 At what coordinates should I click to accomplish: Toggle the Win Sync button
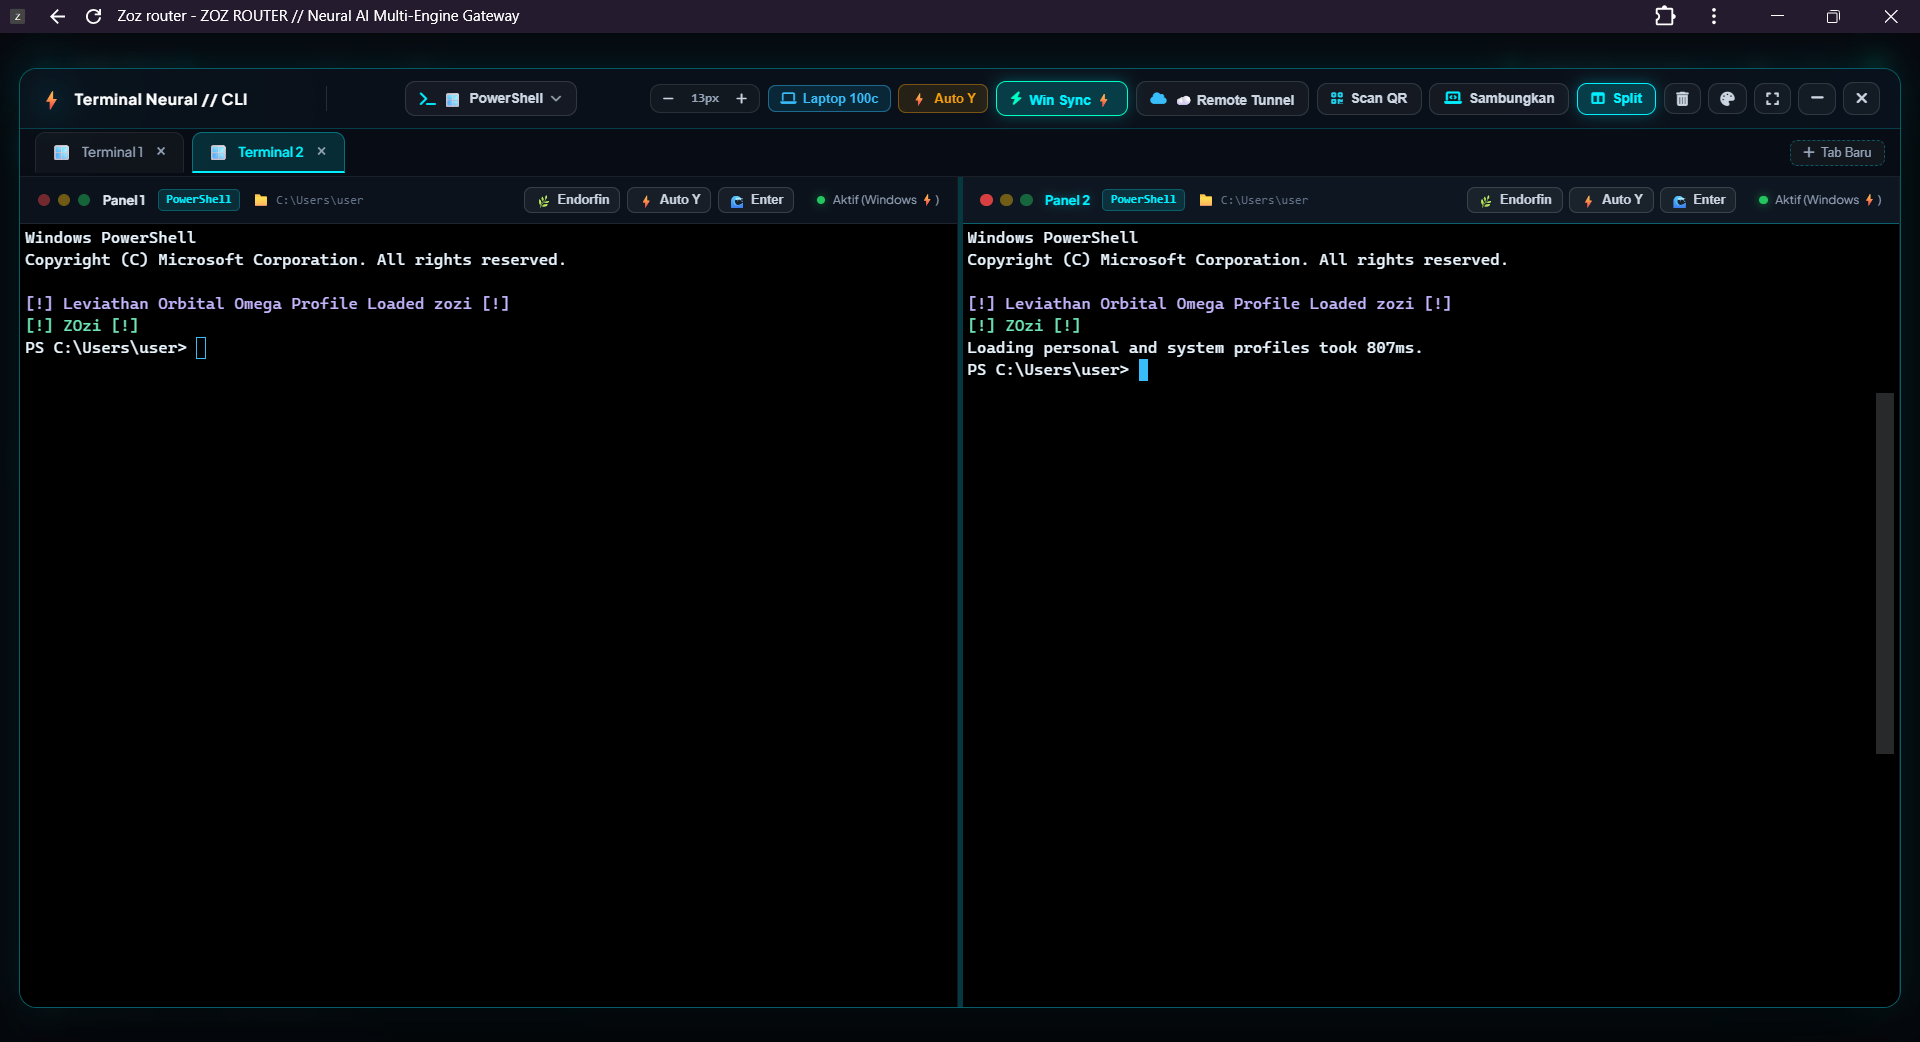(x=1061, y=99)
